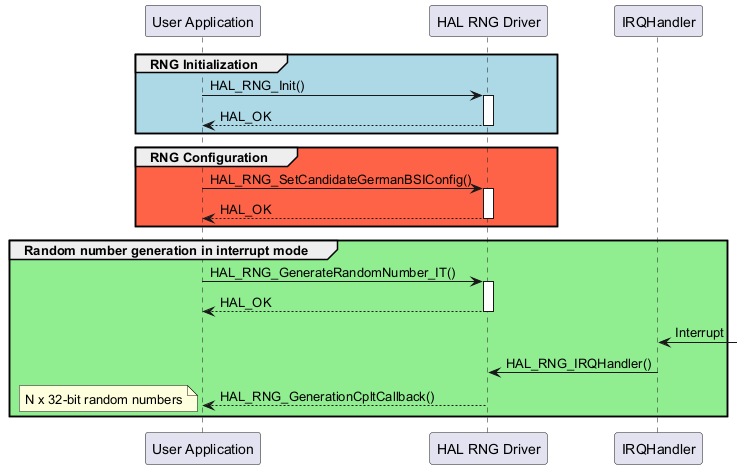Click the HAL_RNG_GenerateRandomNumber_IT() message text
This screenshot has height=469, width=742.
pyautogui.click(x=333, y=273)
